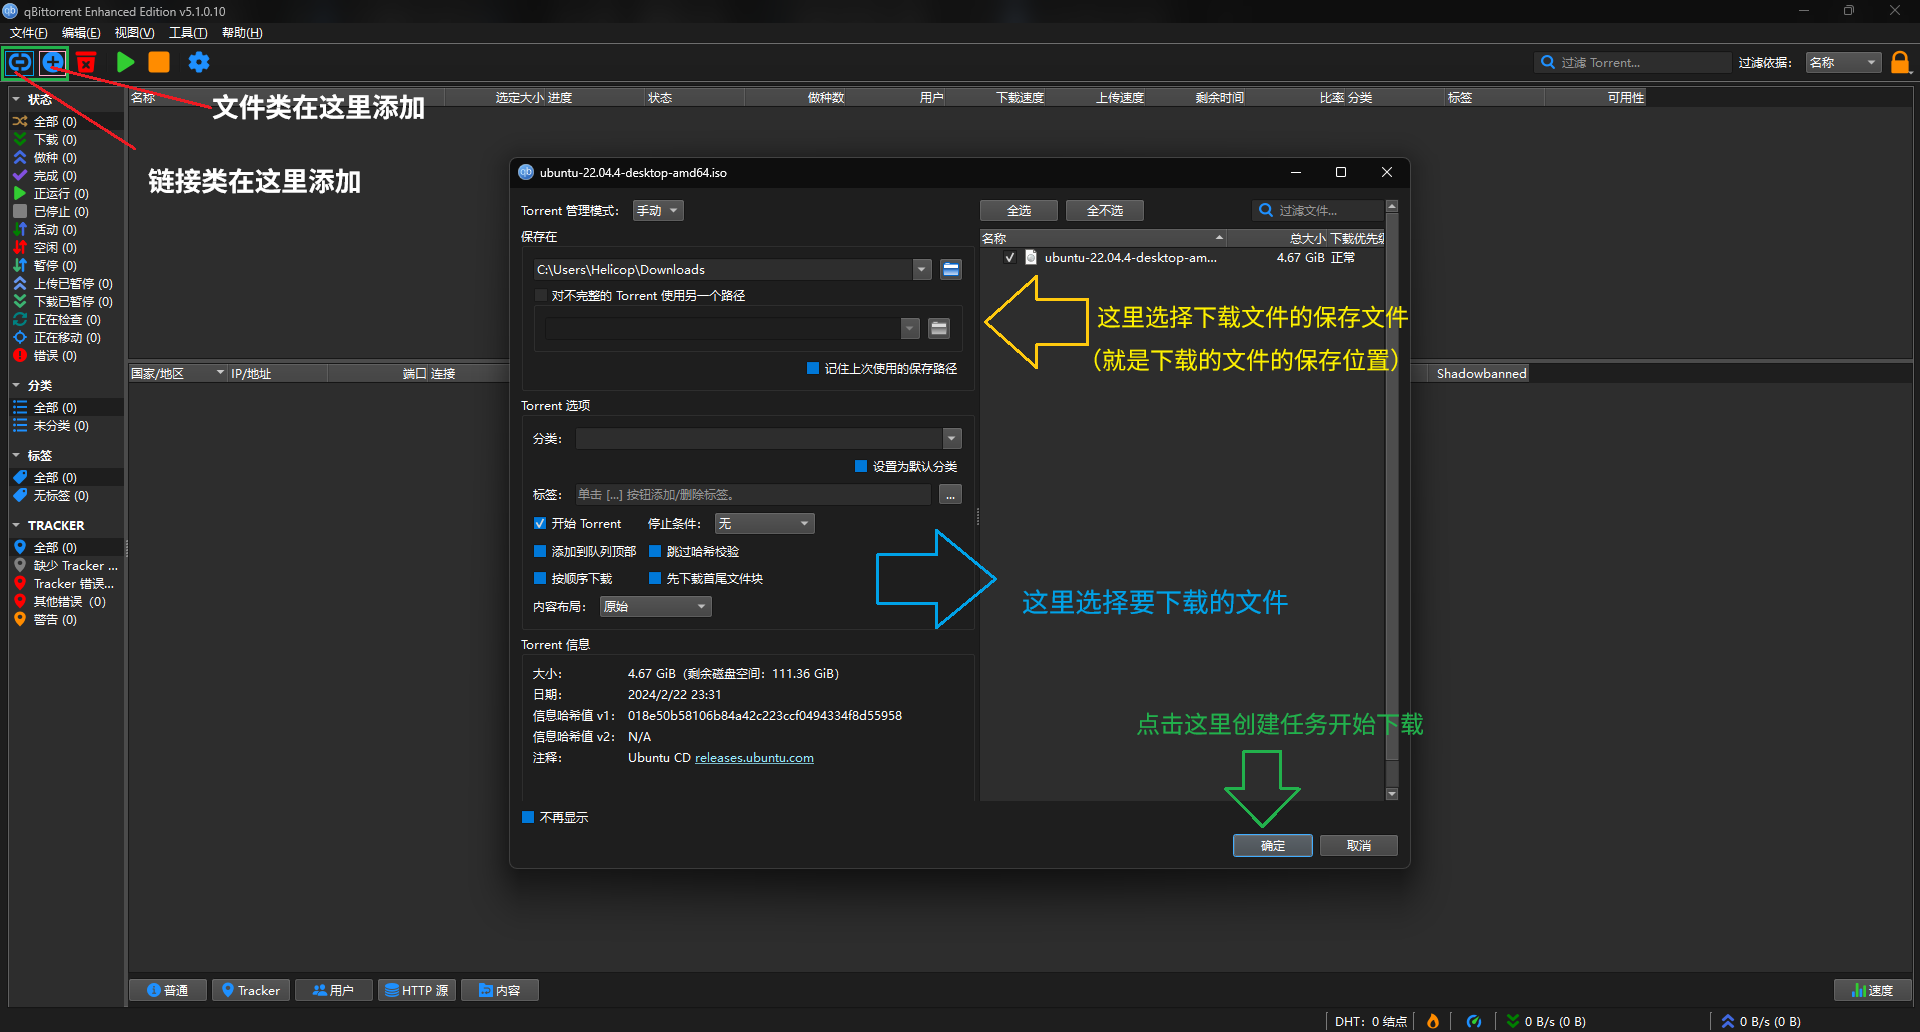
Task: Uncheck the 开始 Torrent checkbox
Action: pyautogui.click(x=540, y=523)
